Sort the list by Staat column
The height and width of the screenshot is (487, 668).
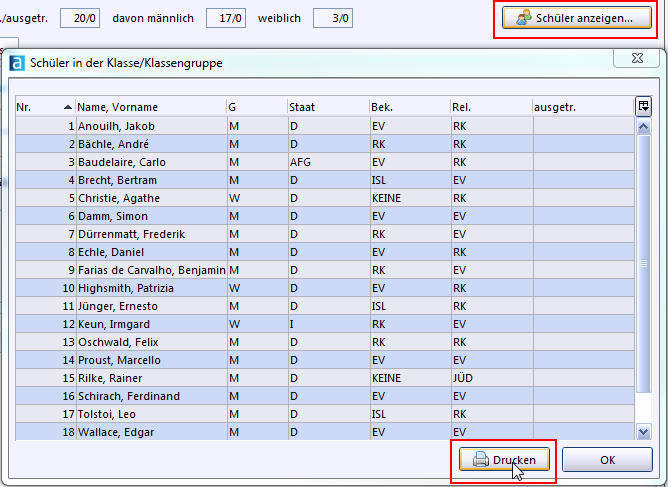tap(302, 107)
